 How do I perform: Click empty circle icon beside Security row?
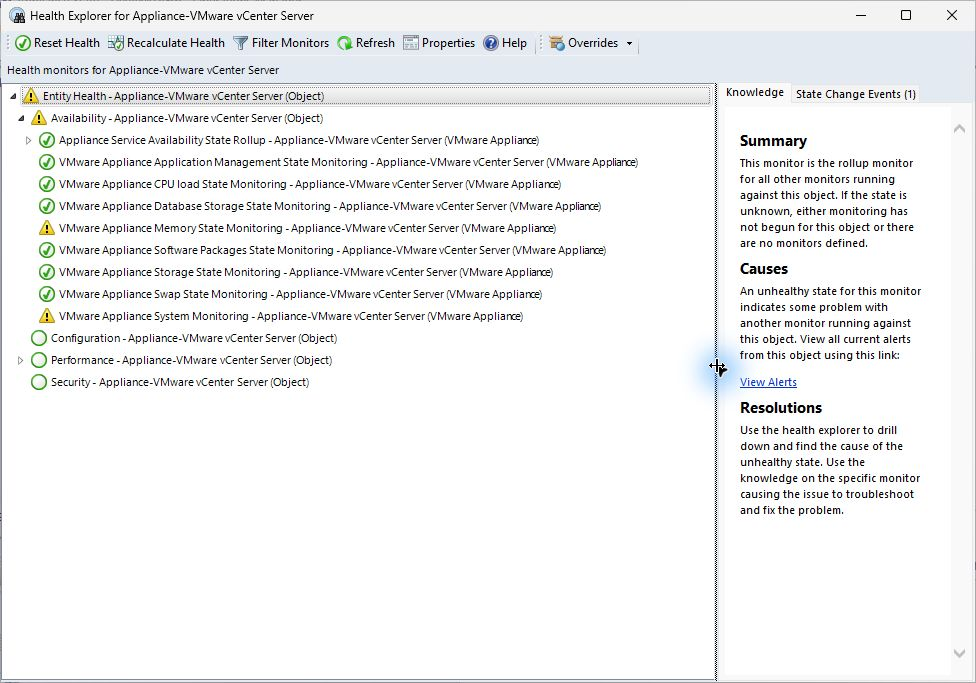[39, 382]
